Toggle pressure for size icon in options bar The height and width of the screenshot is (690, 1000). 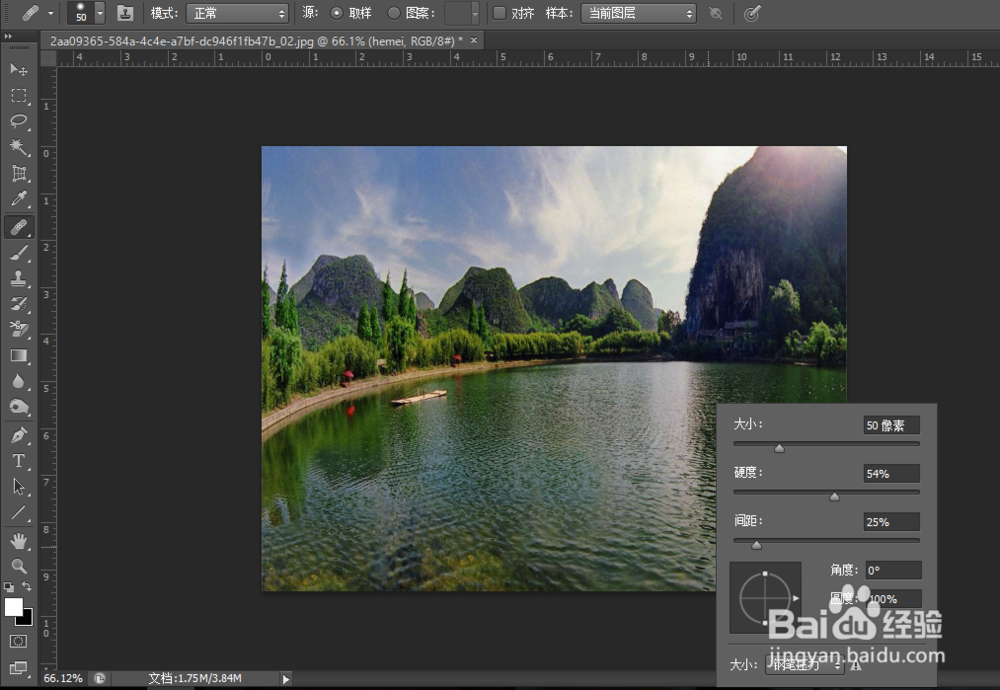click(x=753, y=13)
